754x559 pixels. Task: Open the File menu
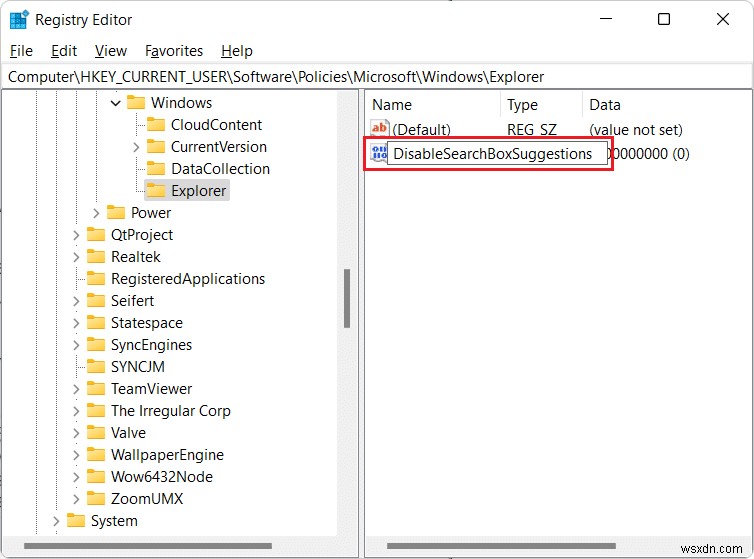[21, 51]
